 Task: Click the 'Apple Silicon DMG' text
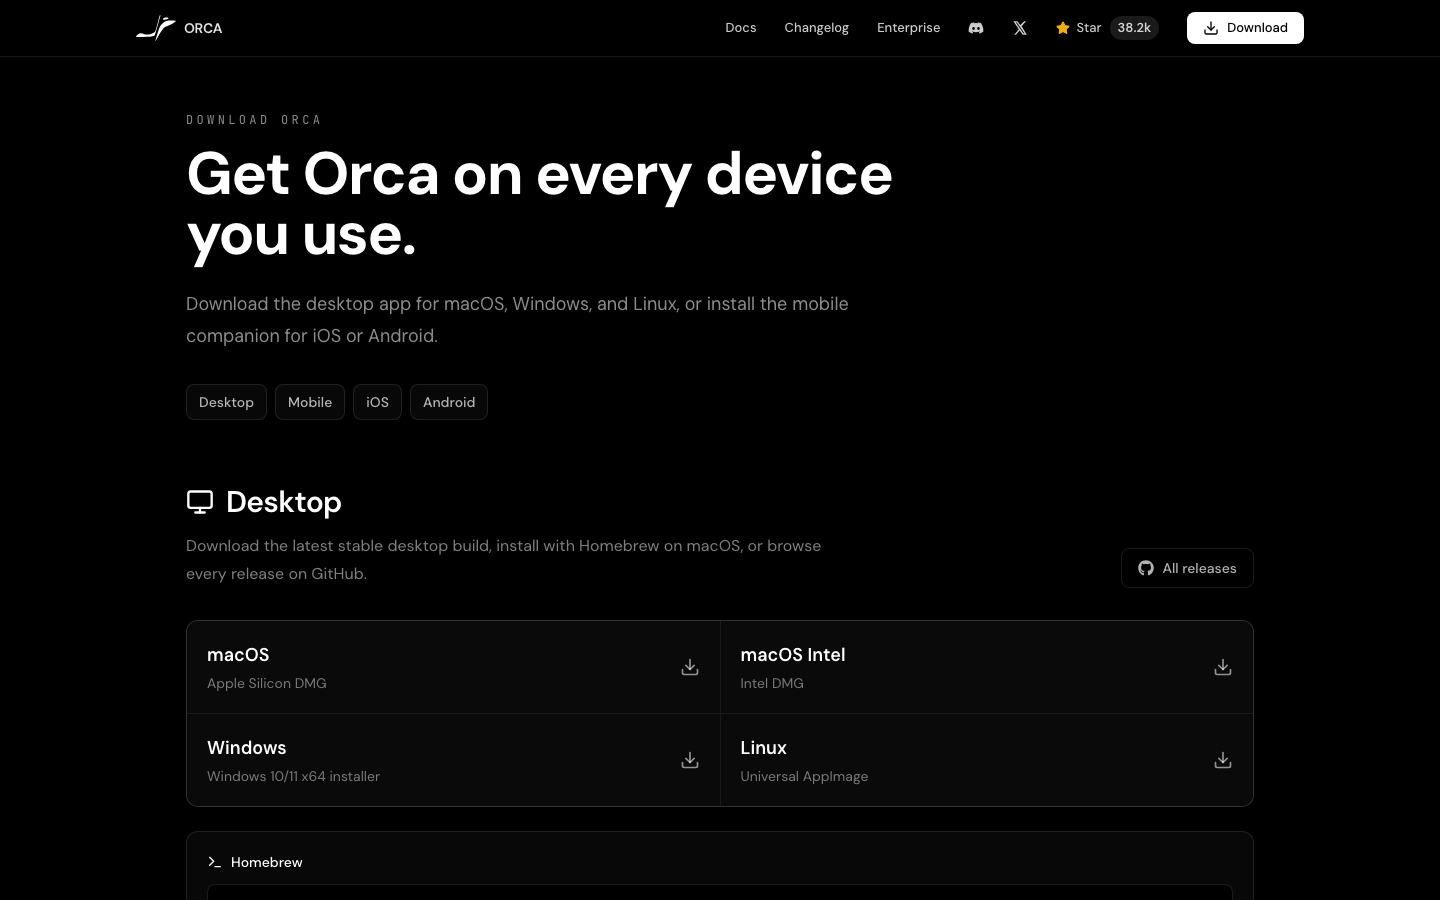tap(267, 683)
